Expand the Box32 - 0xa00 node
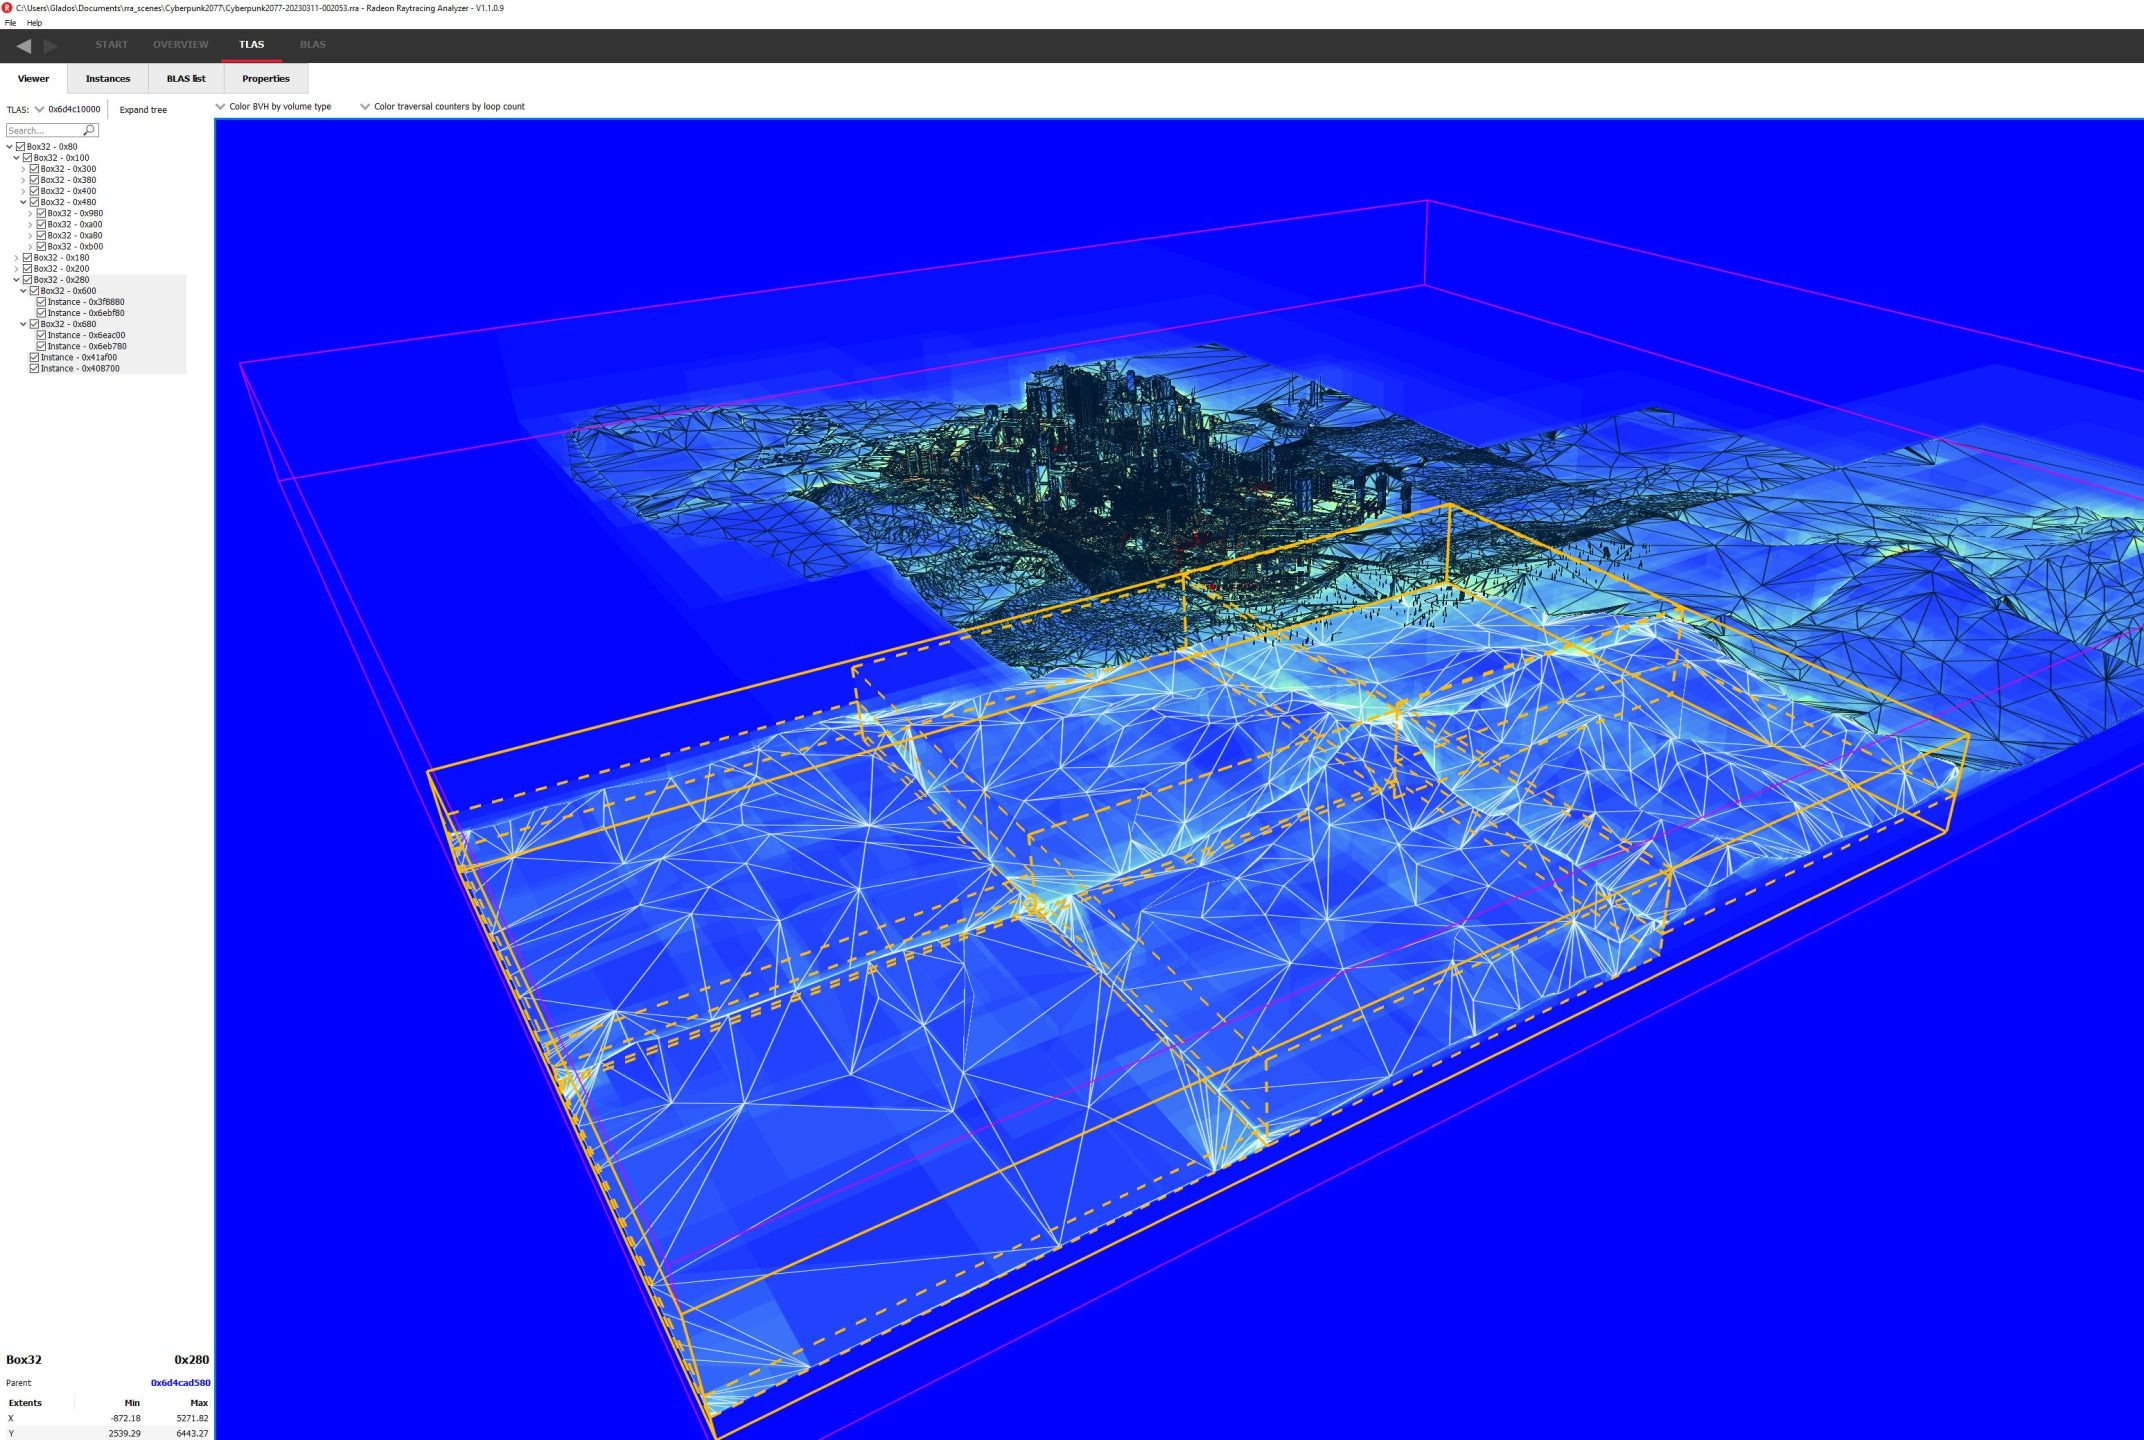 [30, 224]
